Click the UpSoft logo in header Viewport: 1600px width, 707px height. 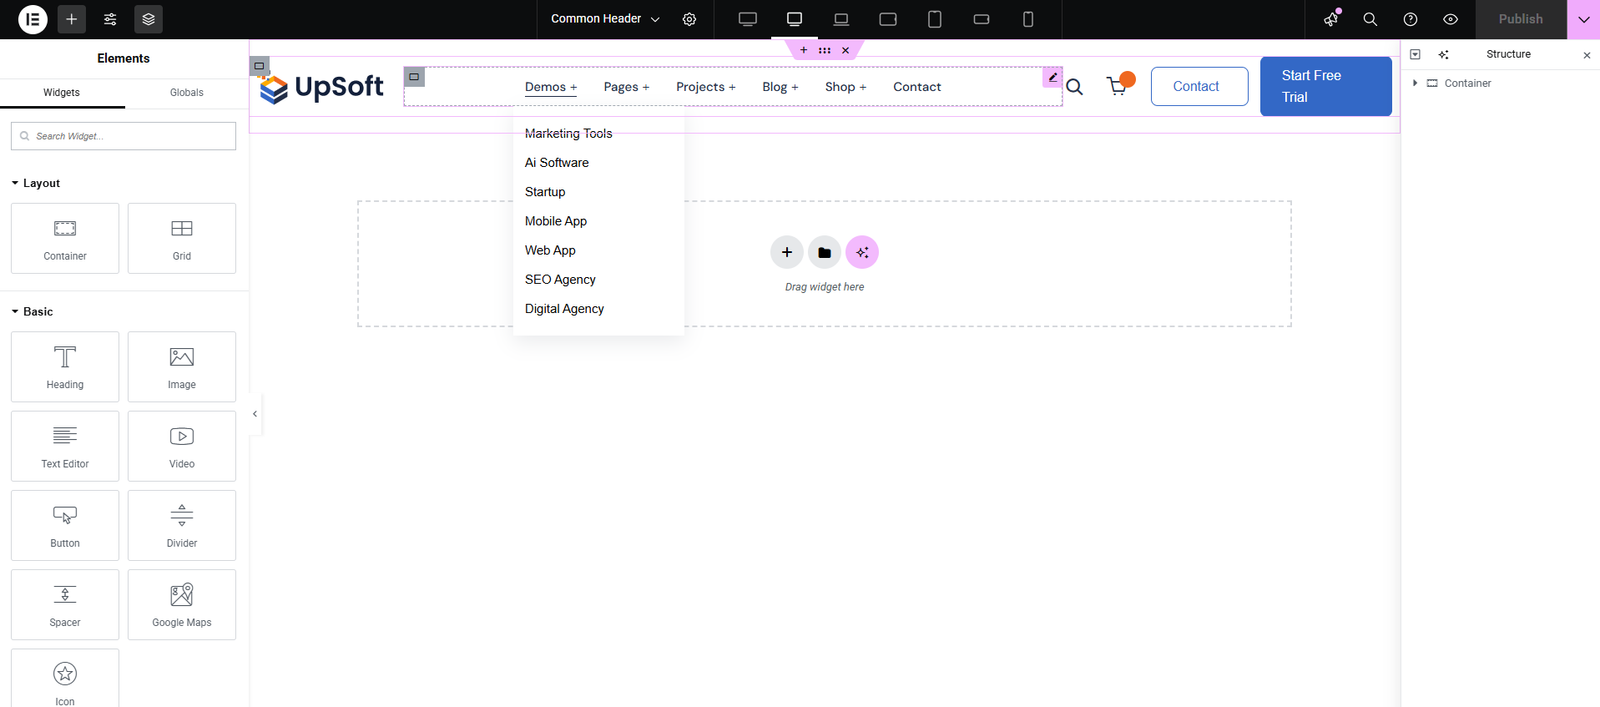(321, 87)
